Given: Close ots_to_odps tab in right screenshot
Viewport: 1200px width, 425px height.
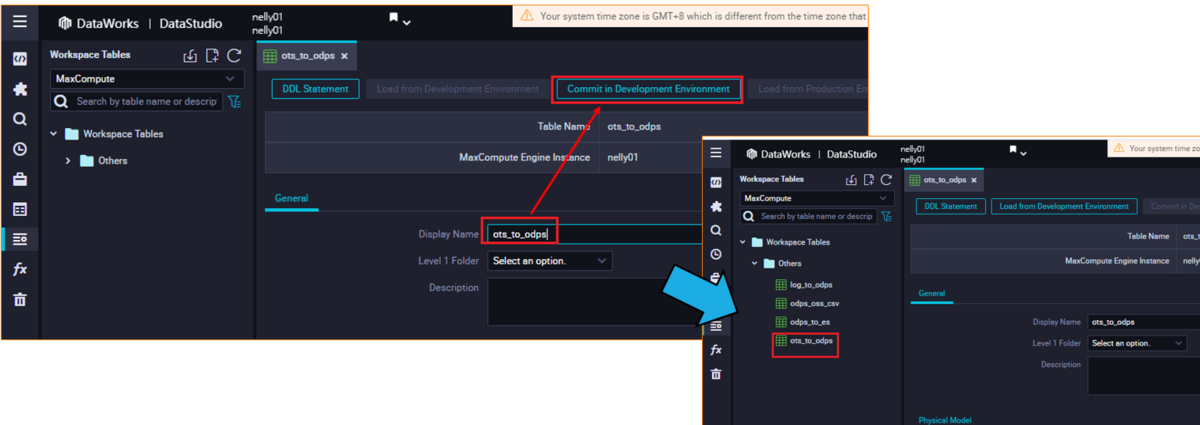Looking at the screenshot, I should (x=976, y=180).
